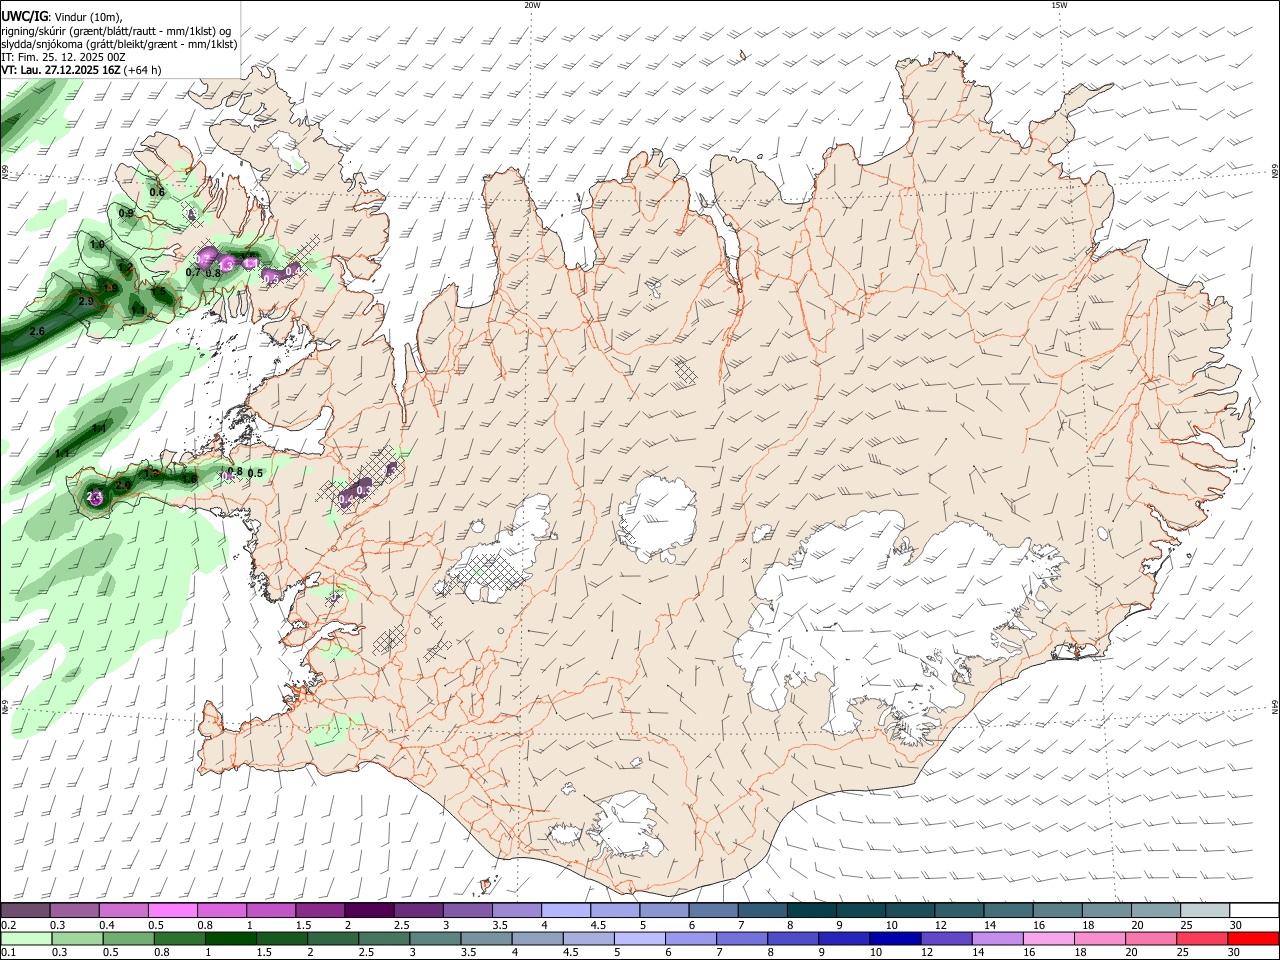
Task: Select snow legend swatch between 0.2 and 0.3
Action: tap(25, 911)
